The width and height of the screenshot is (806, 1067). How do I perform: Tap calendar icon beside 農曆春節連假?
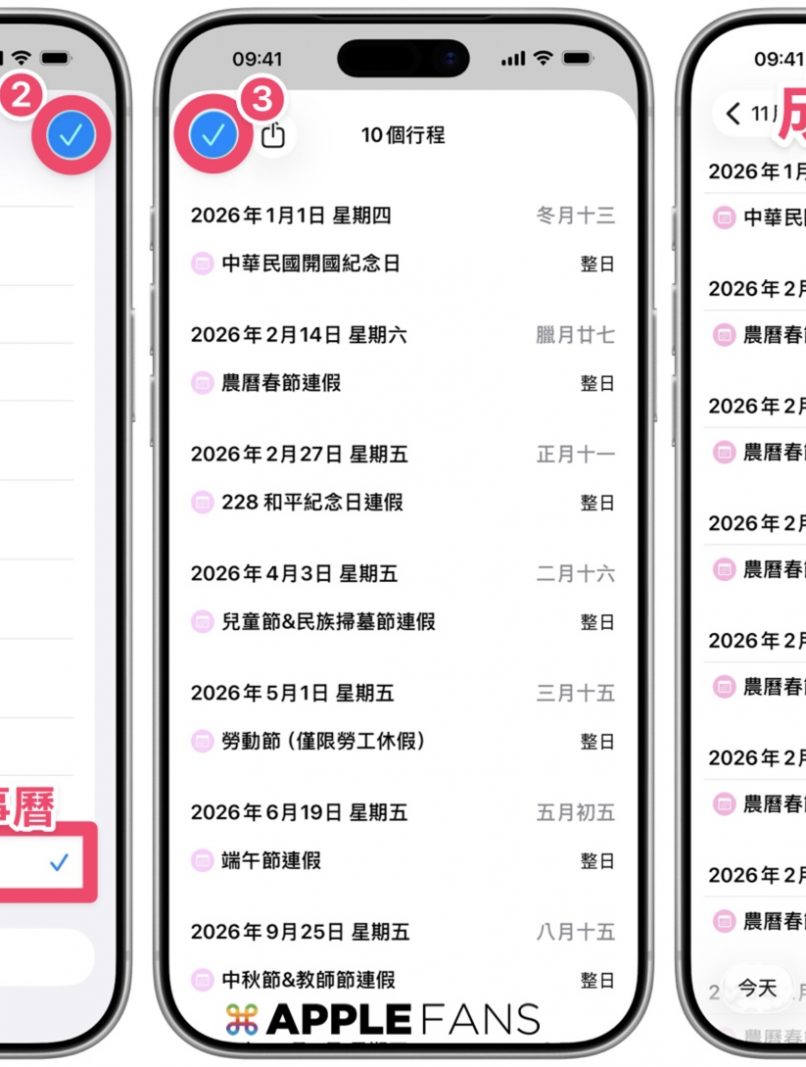[x=202, y=383]
